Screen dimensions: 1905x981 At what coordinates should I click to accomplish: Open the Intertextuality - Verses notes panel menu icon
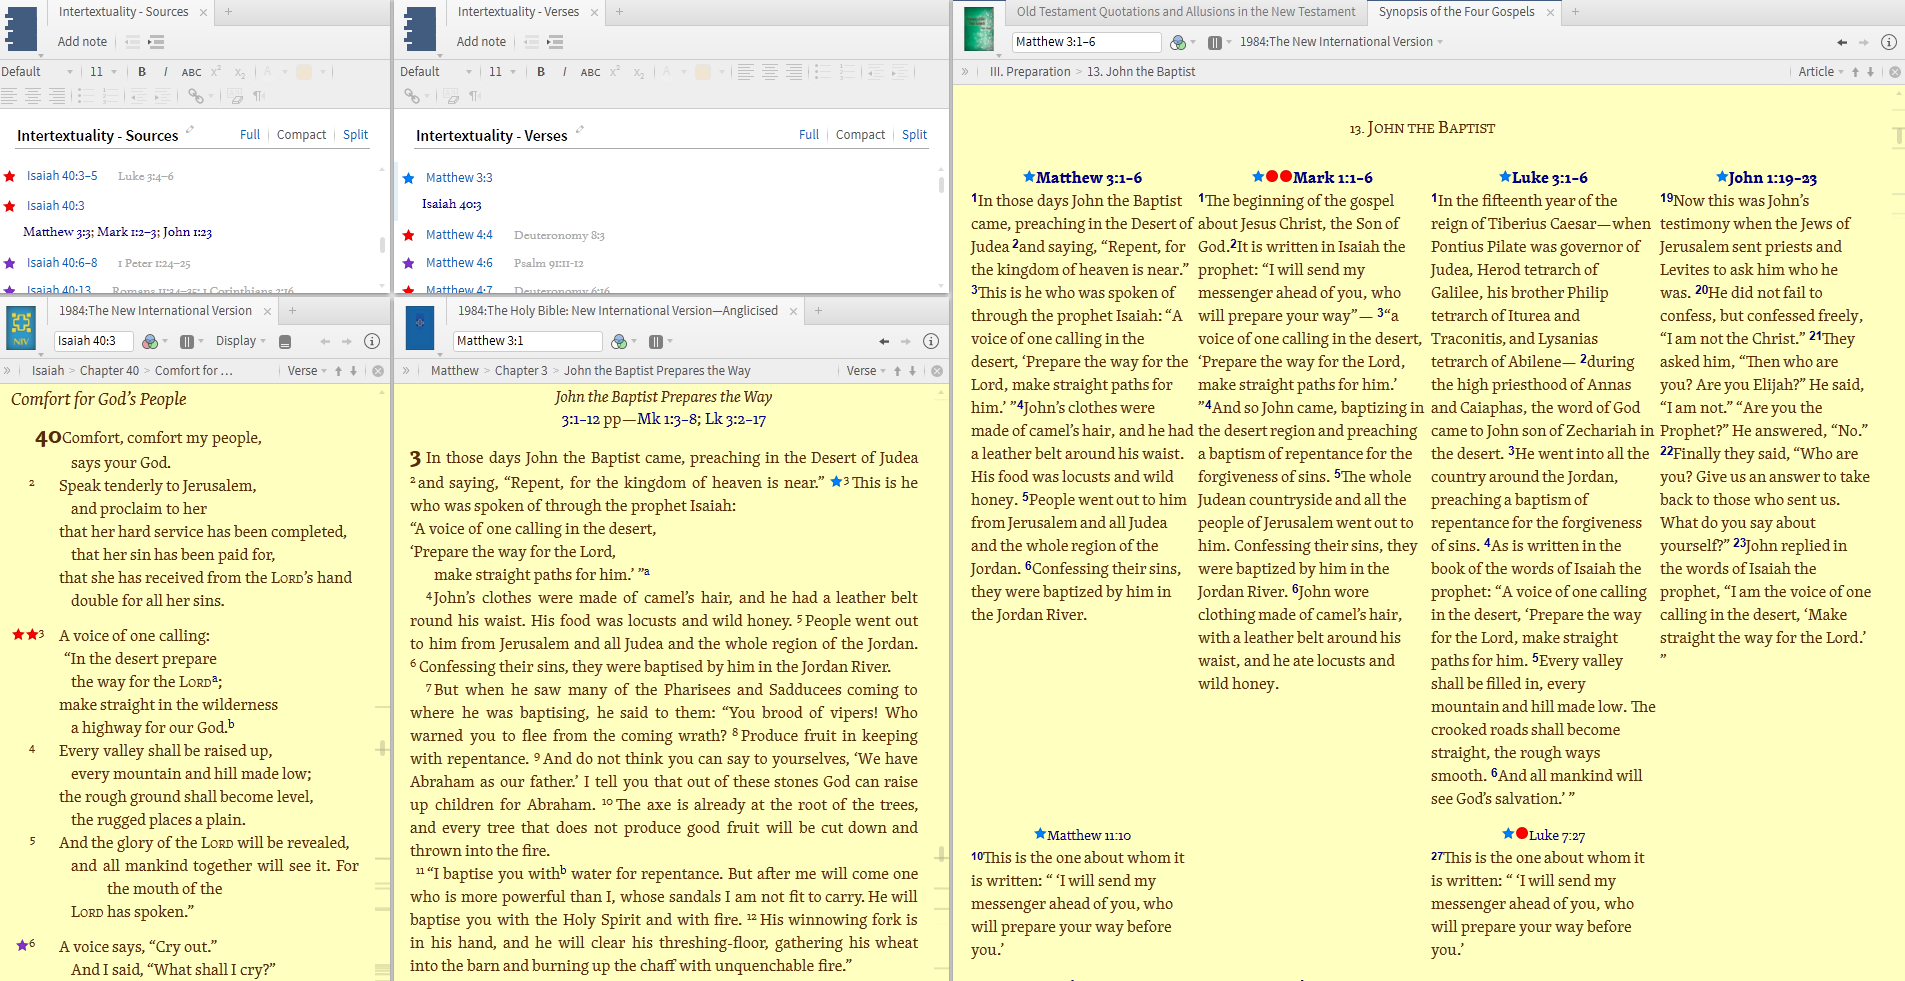(420, 28)
